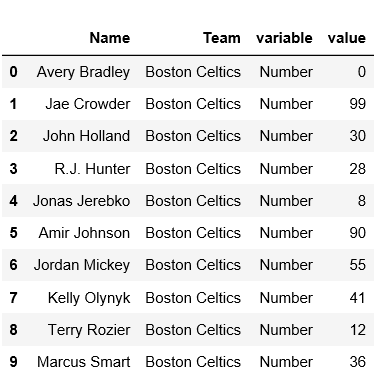Click the Jordan Mickey name cell
The height and width of the screenshot is (380, 391).
[x=82, y=265]
